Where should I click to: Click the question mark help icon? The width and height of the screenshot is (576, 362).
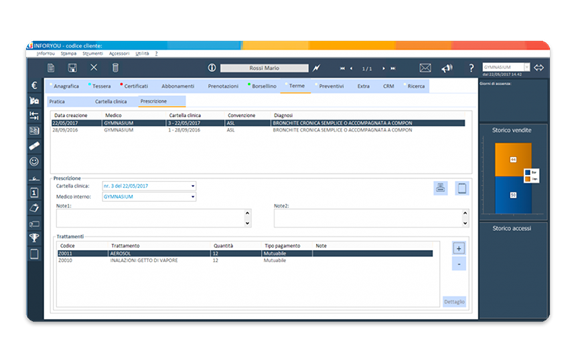point(471,68)
